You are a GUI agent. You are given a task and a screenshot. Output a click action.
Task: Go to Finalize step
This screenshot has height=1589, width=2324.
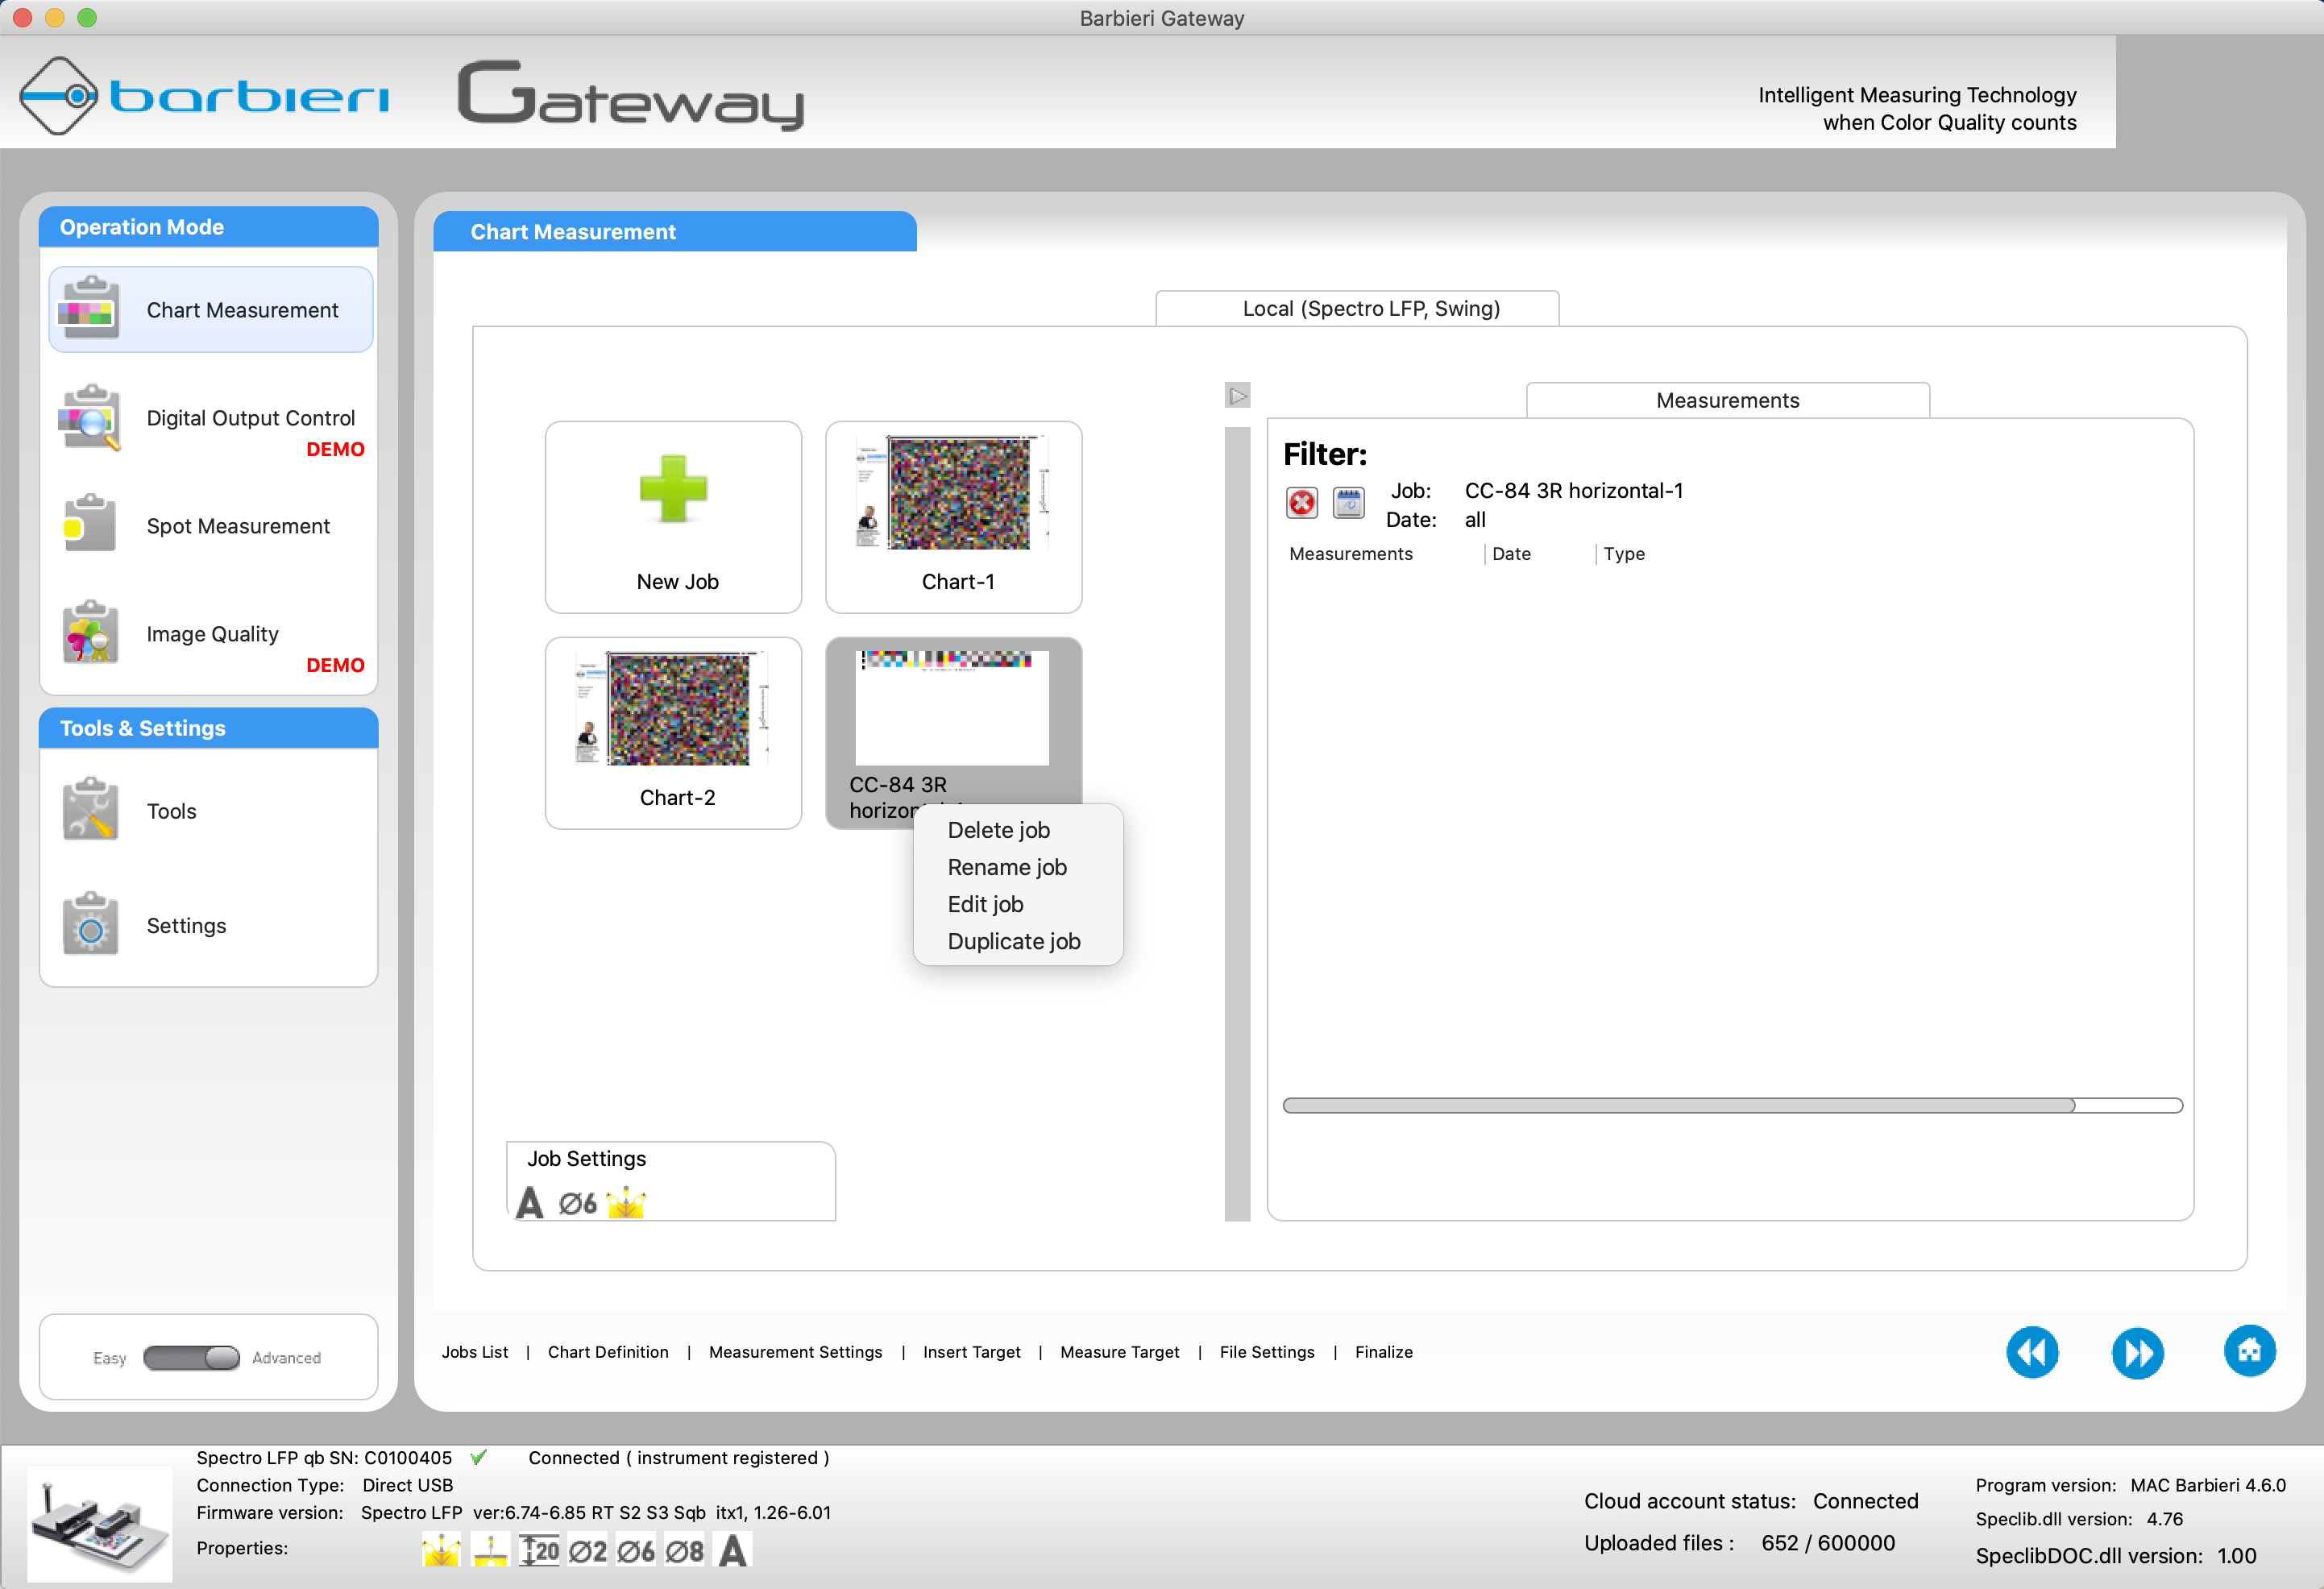pyautogui.click(x=1383, y=1352)
